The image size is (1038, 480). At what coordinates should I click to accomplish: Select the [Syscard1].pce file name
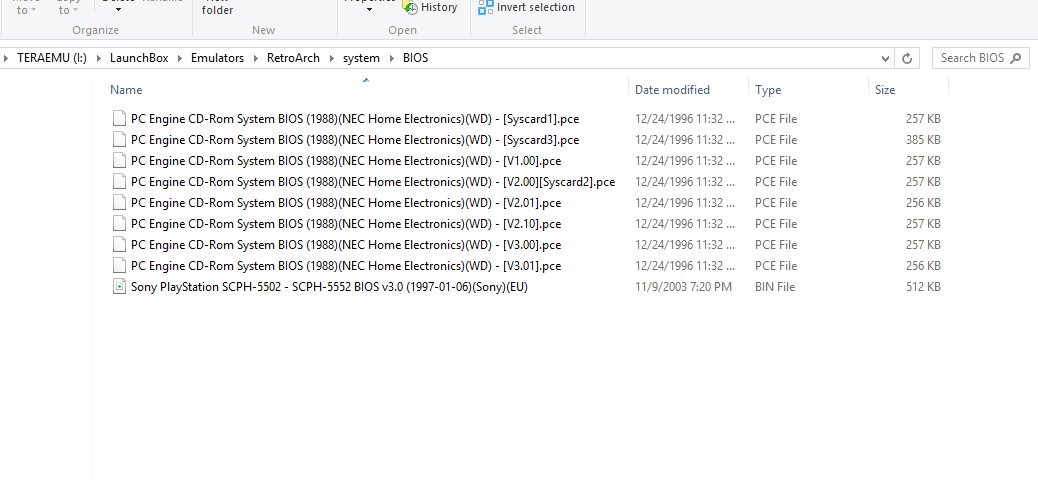point(355,119)
